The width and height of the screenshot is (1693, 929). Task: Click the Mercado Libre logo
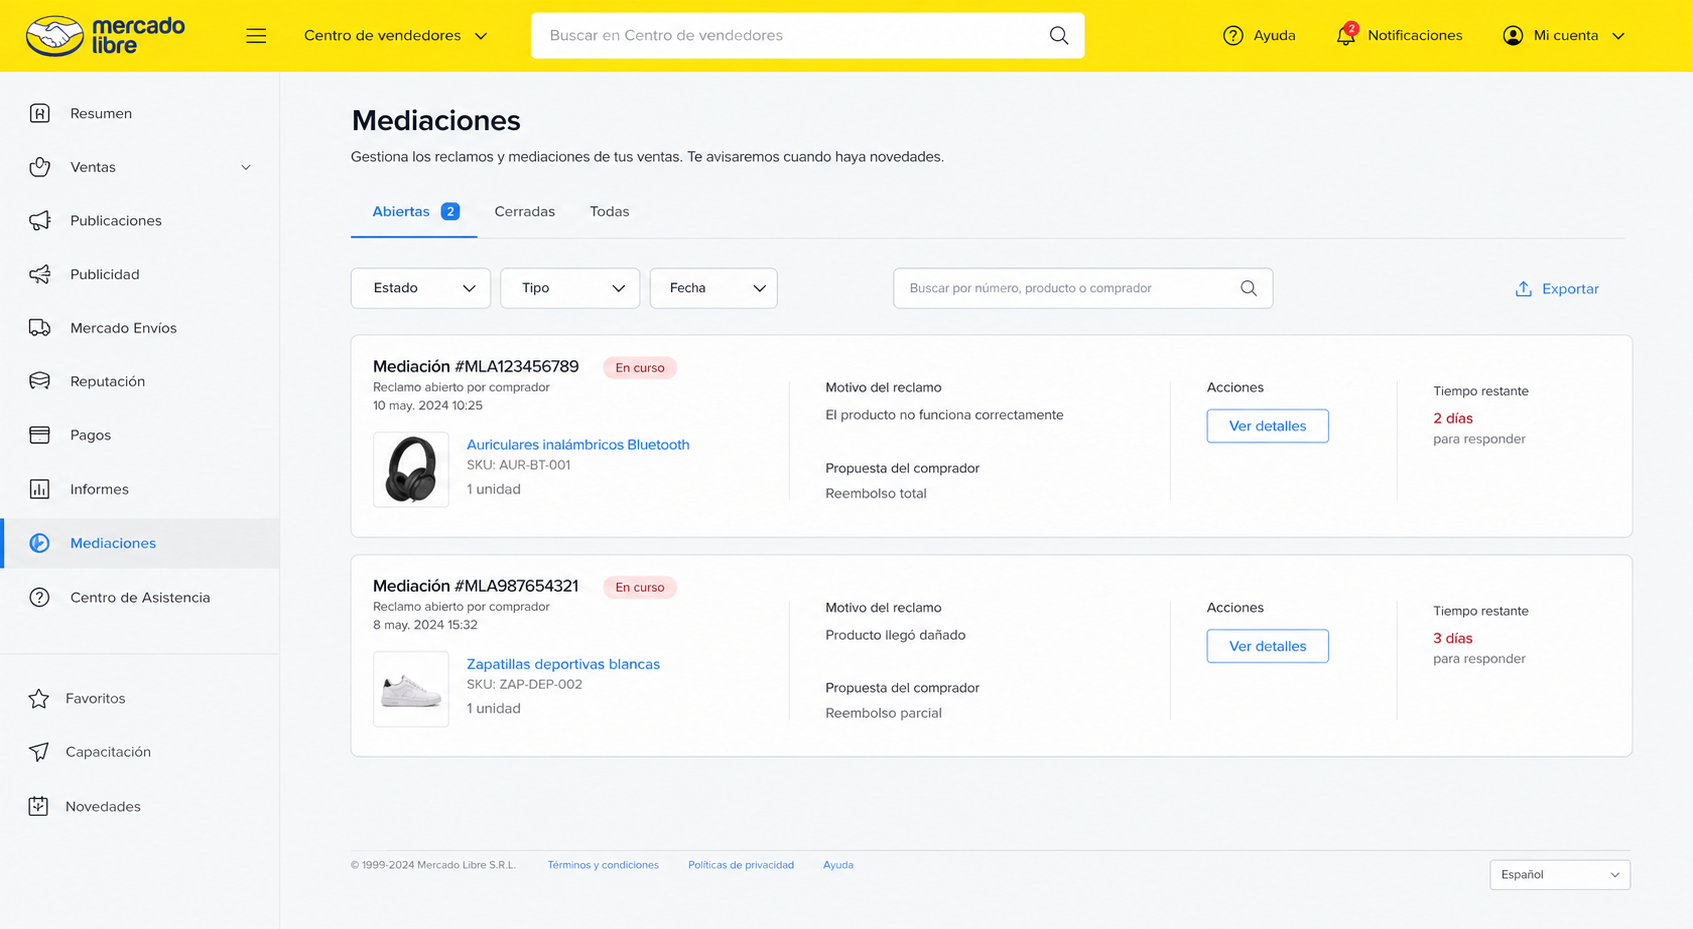click(105, 36)
